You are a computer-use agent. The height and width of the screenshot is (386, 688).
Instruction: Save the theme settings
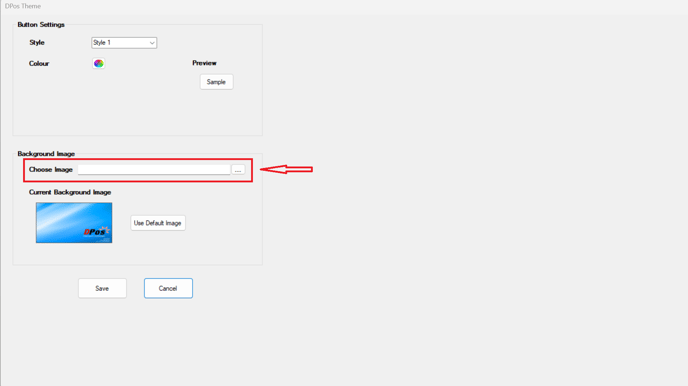(x=102, y=288)
